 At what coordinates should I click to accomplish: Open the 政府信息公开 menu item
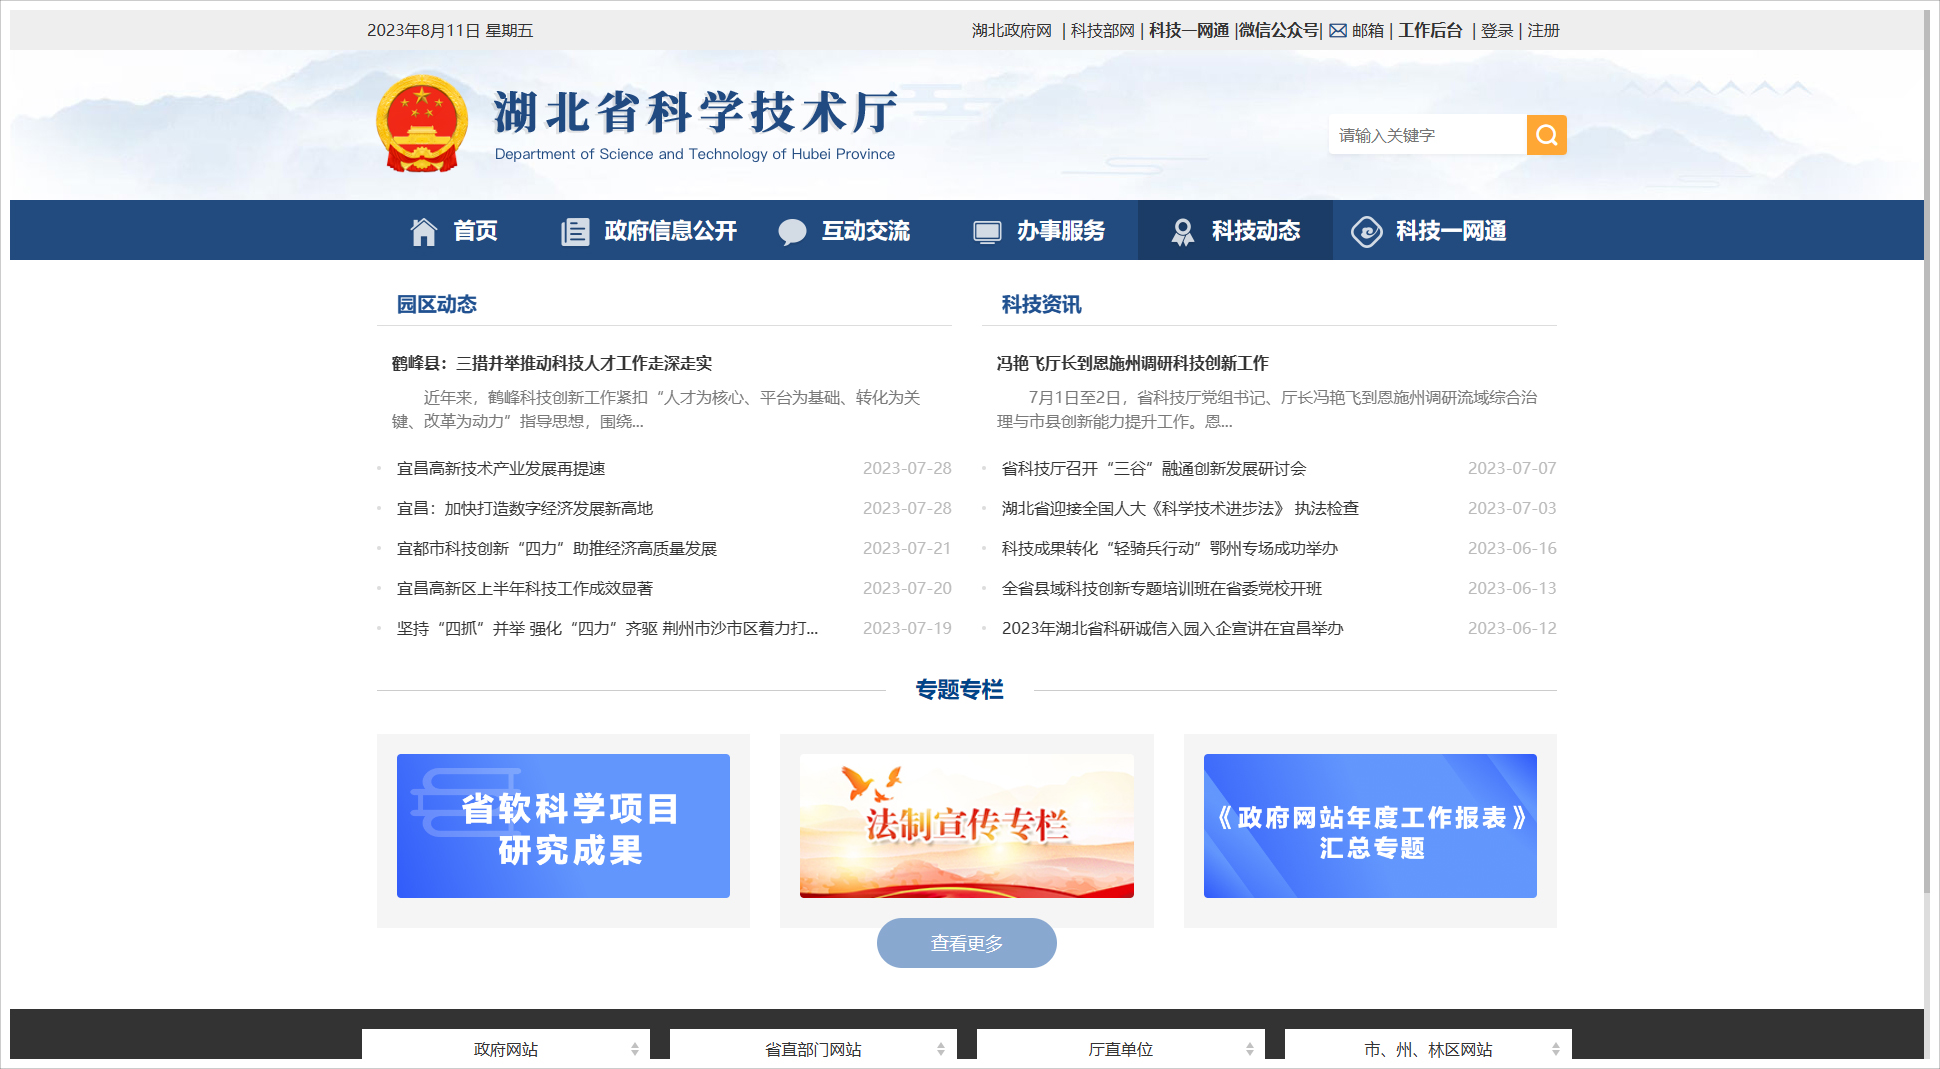click(x=670, y=231)
